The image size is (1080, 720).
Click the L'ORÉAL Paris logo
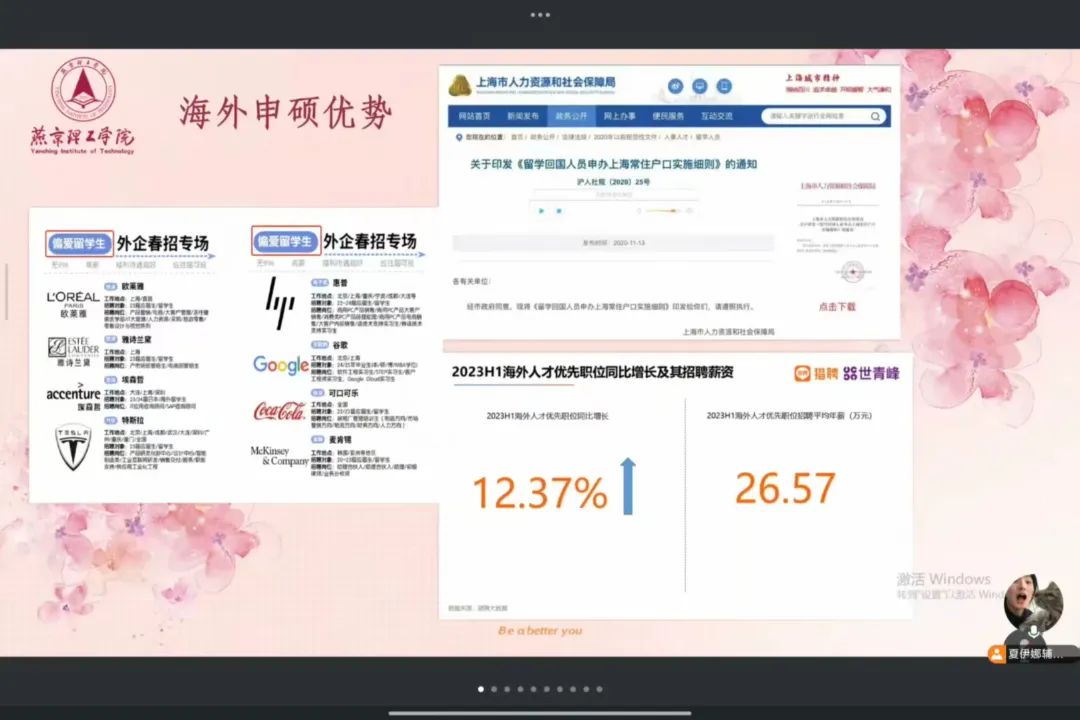pyautogui.click(x=73, y=302)
